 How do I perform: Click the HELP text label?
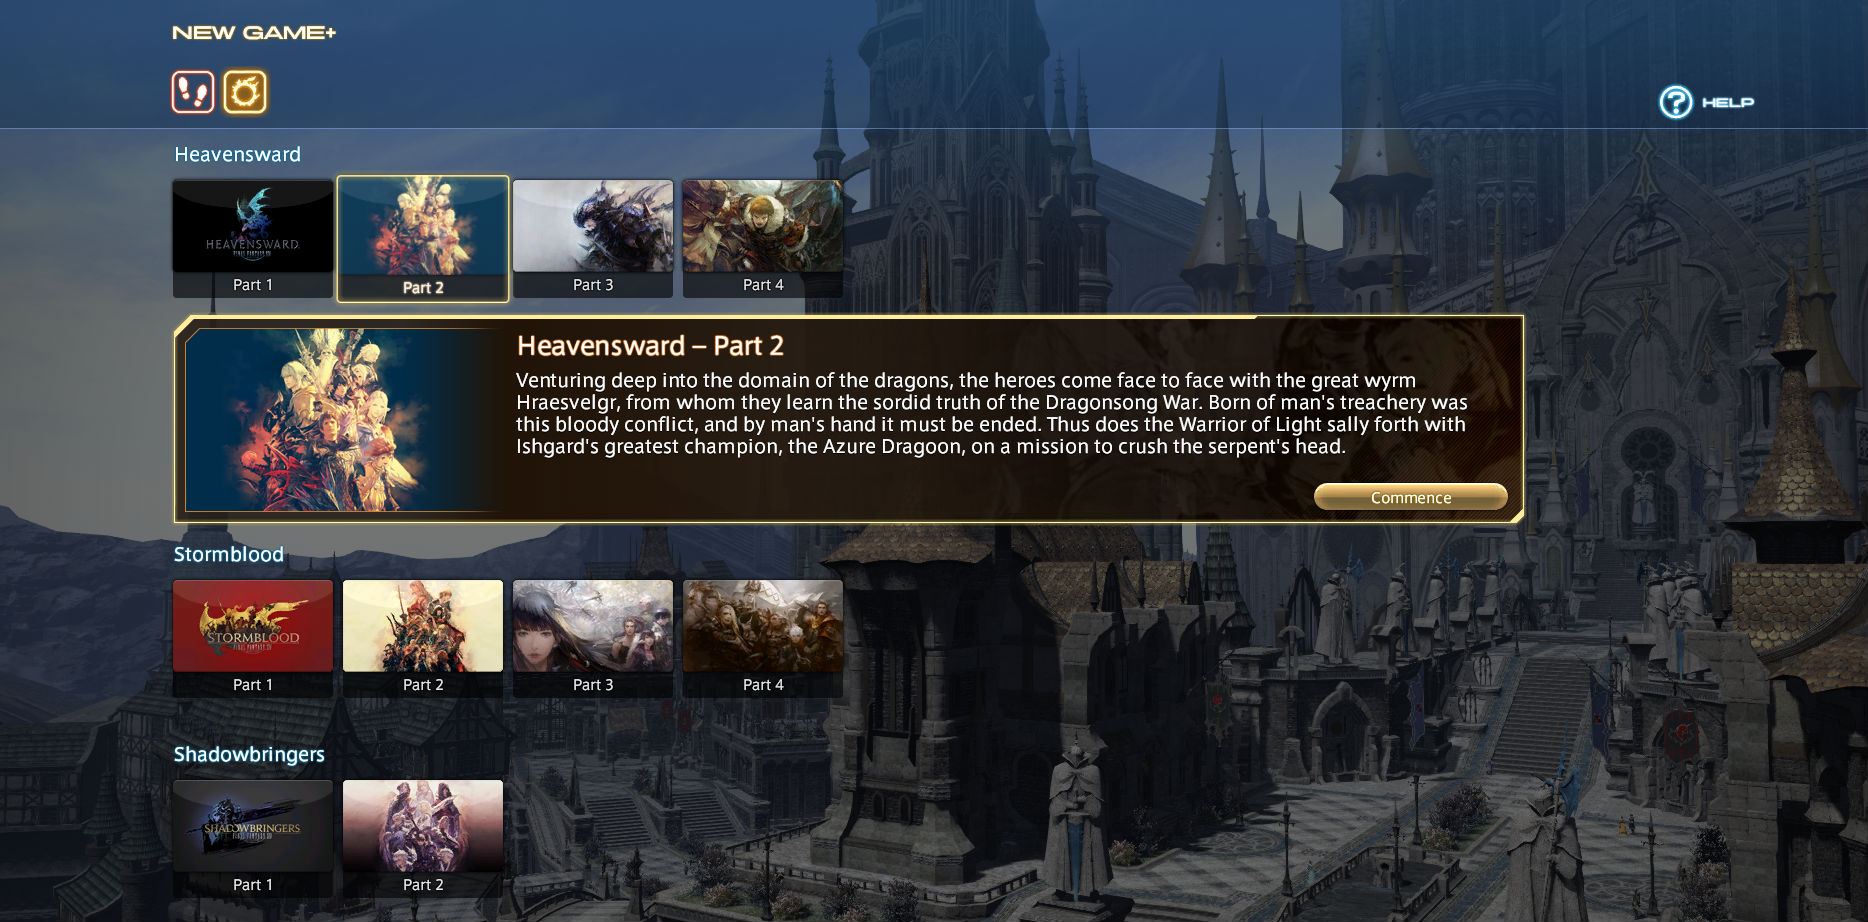click(1728, 102)
